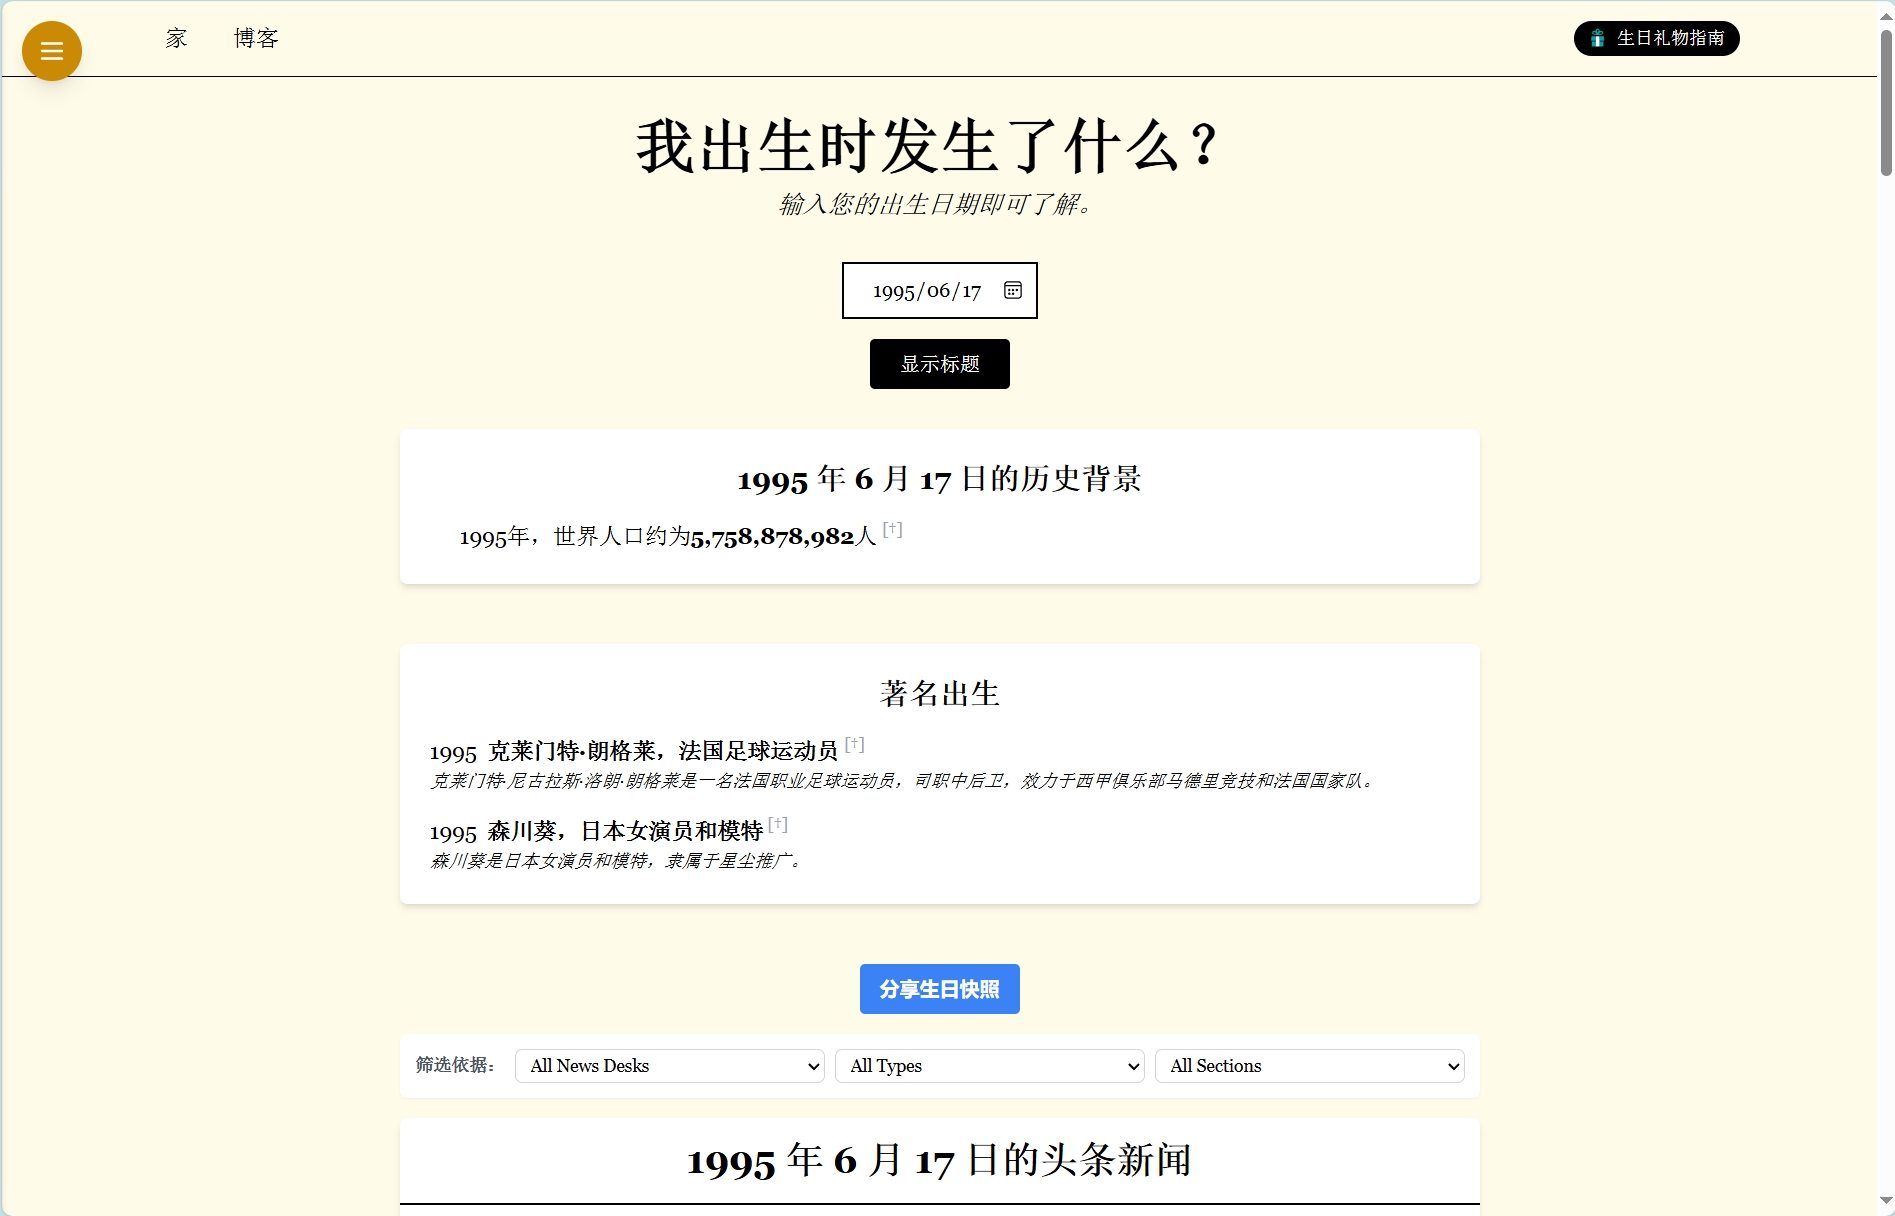Screen dimensions: 1895x1216
Task: Expand the All Types dropdown
Action: pos(989,1066)
